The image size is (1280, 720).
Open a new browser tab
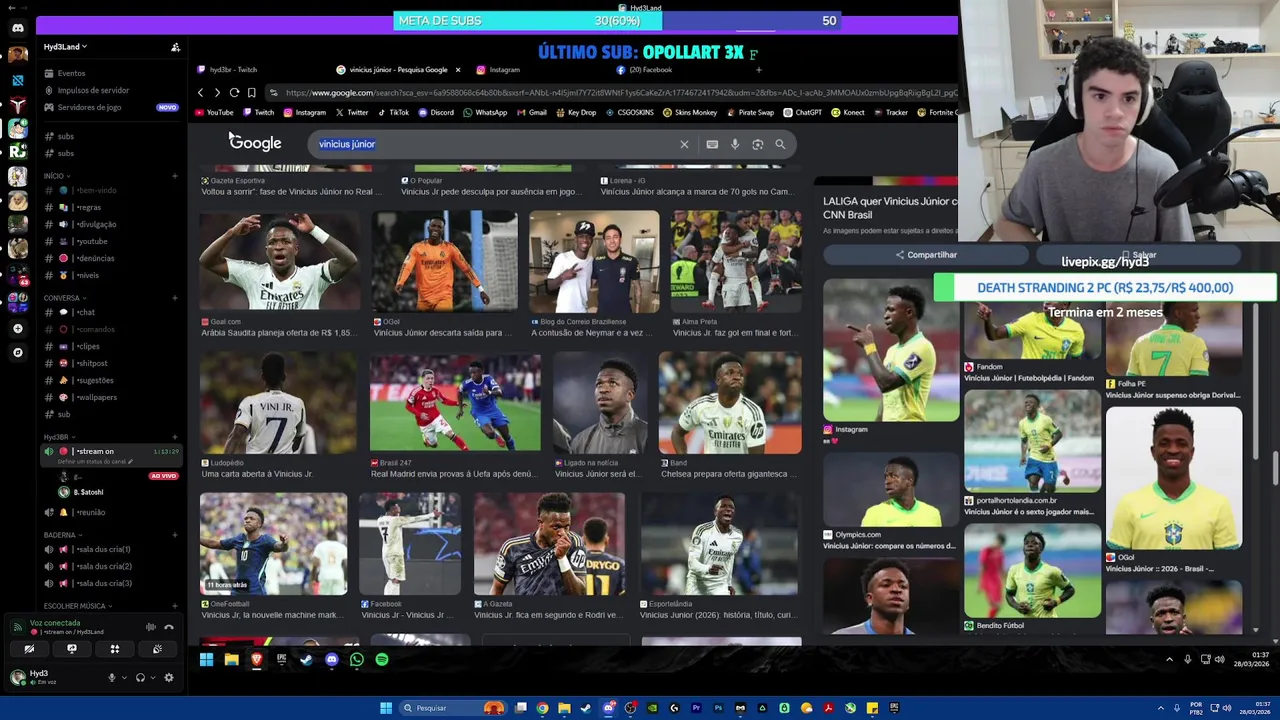click(x=758, y=70)
